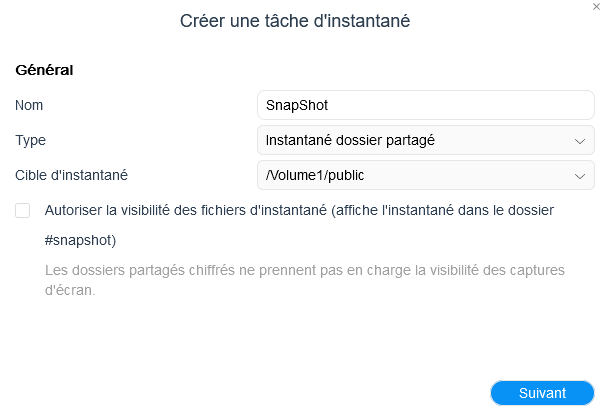610x411 pixels.
Task: Click the '#snapshot' text under the checkbox
Action: click(81, 241)
